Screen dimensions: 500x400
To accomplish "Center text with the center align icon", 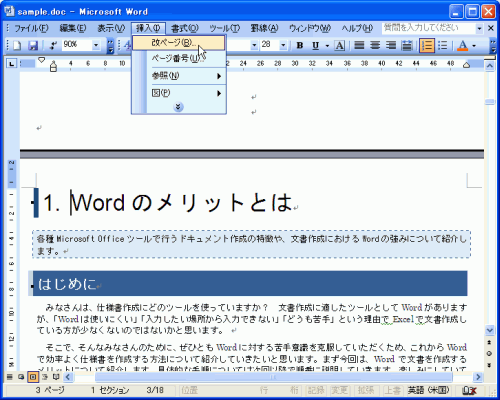I will coord(375,45).
